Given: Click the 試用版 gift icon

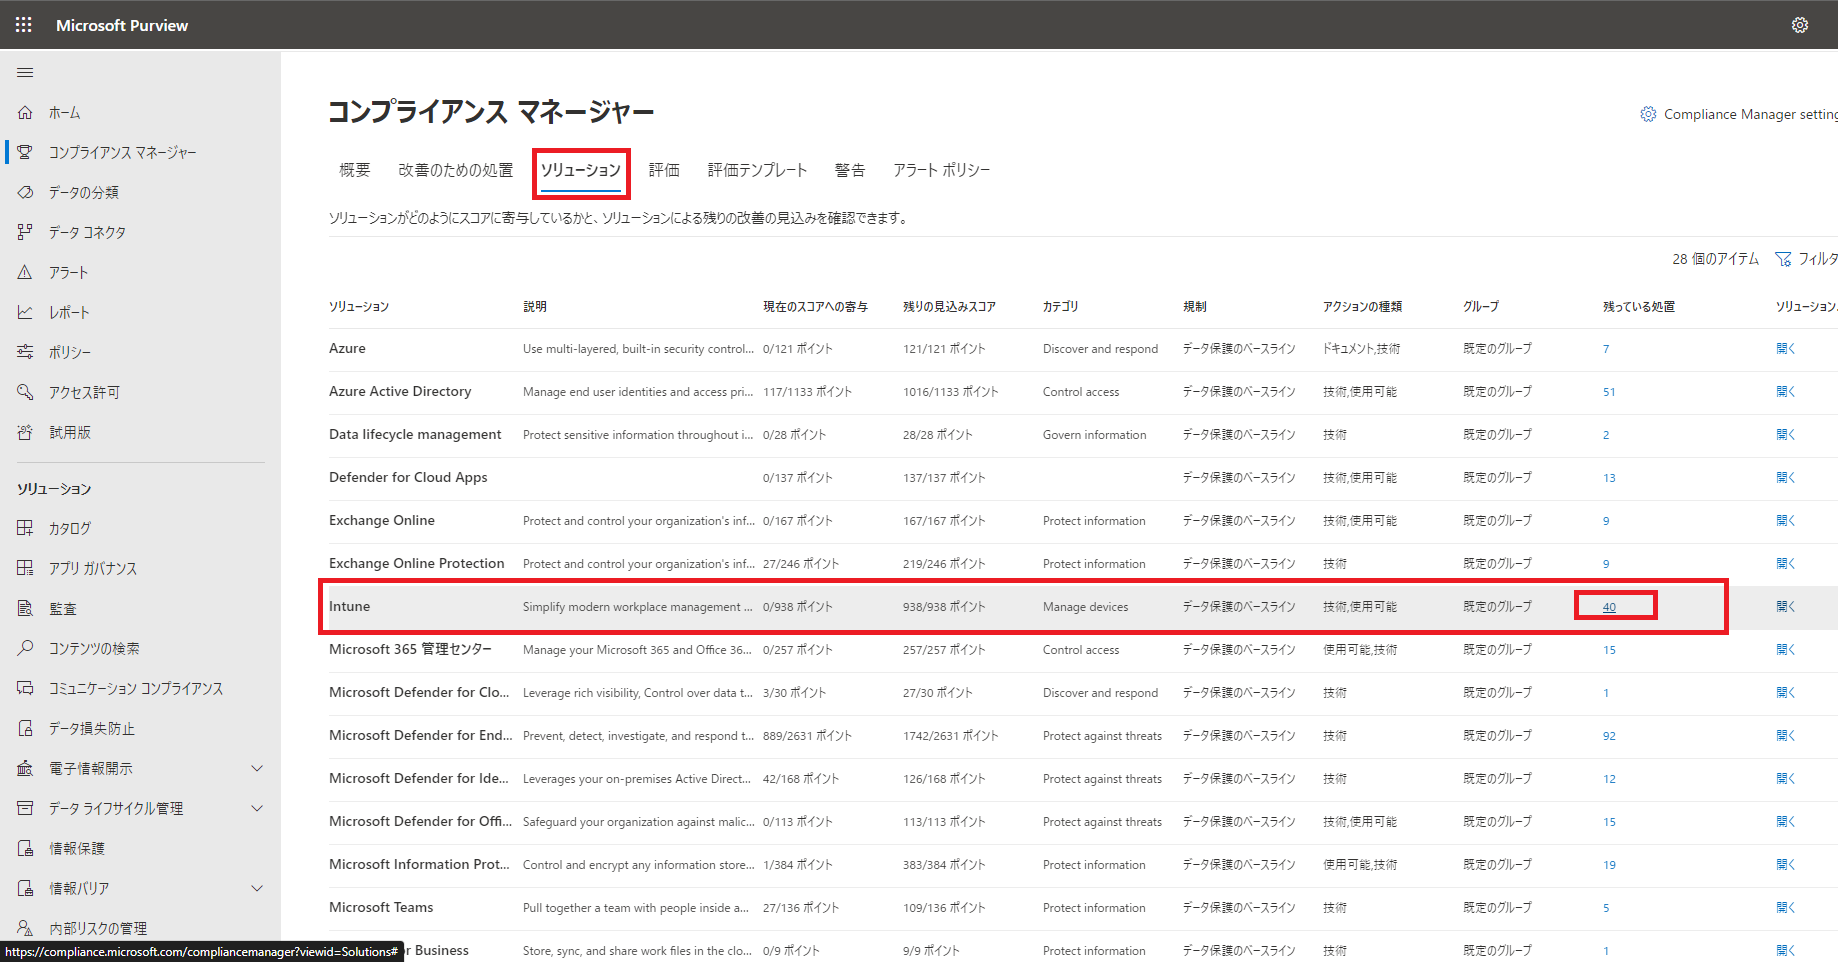Looking at the screenshot, I should [x=25, y=432].
